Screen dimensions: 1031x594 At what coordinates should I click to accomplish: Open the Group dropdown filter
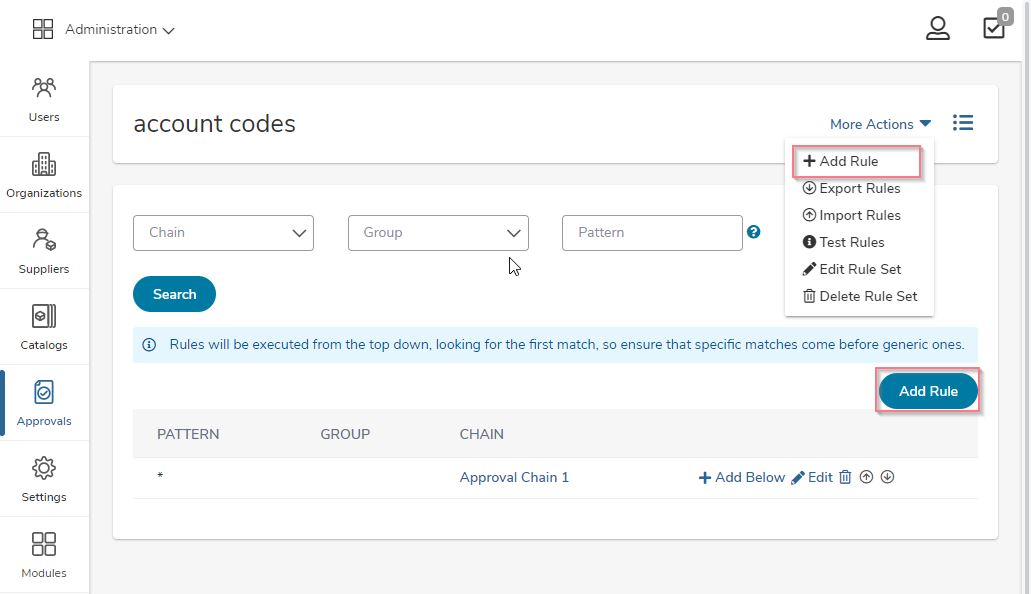[x=438, y=233]
